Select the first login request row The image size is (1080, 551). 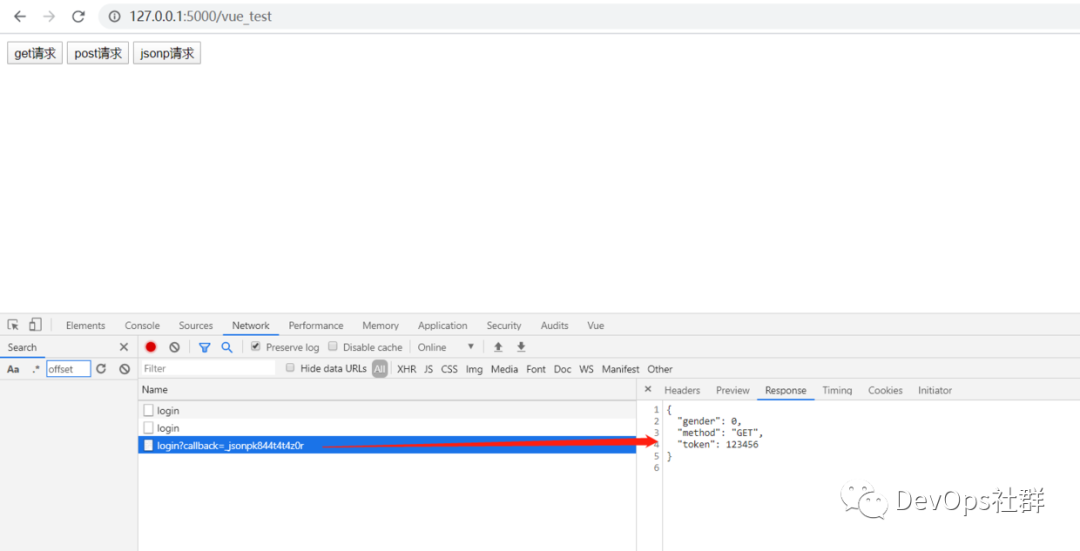point(387,410)
